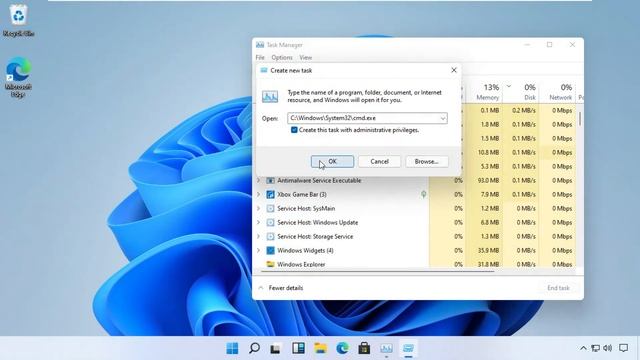Click Service Host: SysMain icon
This screenshot has height=360, width=640.
270,209
